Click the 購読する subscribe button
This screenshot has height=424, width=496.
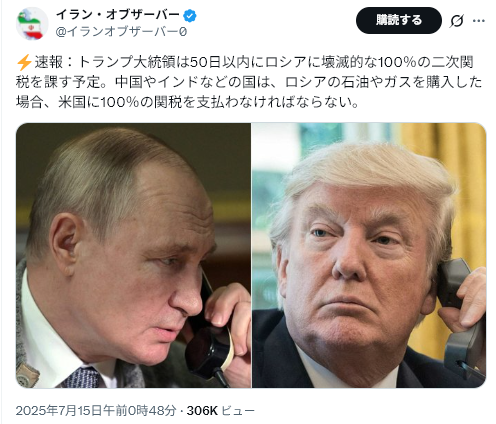399,20
